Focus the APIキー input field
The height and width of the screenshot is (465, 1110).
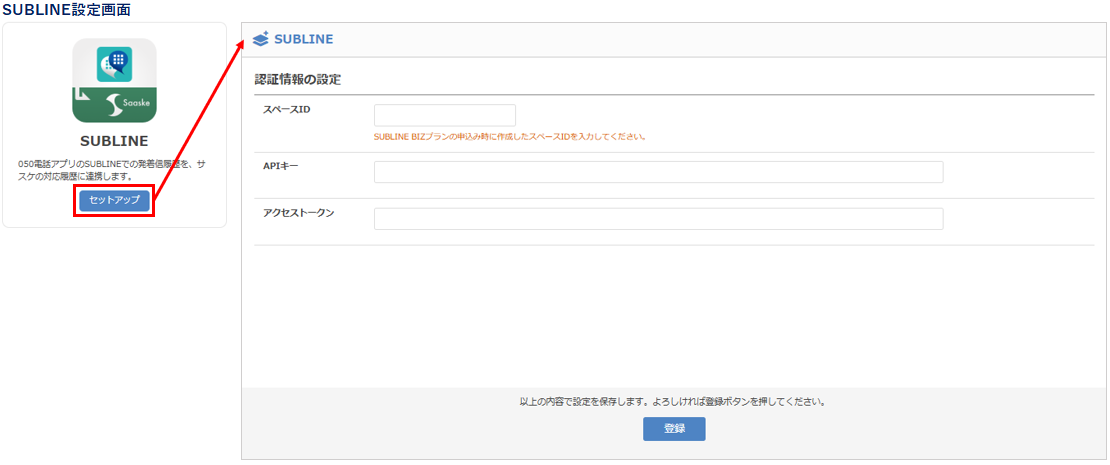(x=658, y=172)
